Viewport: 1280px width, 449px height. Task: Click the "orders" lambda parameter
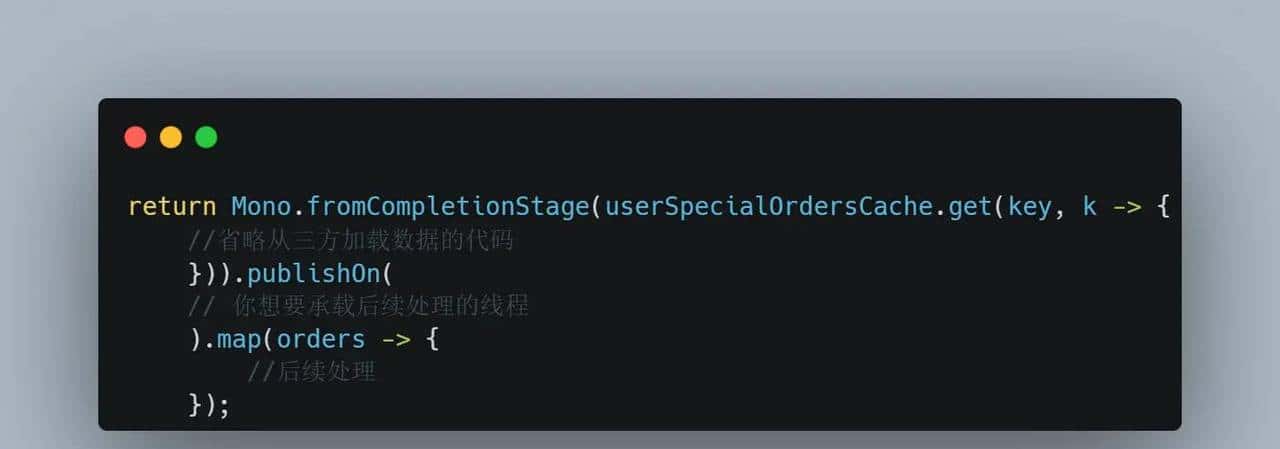pos(321,339)
